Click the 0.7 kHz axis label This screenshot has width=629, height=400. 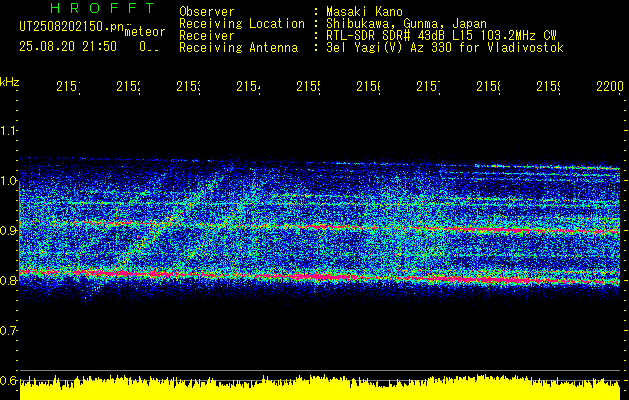[x=8, y=331]
